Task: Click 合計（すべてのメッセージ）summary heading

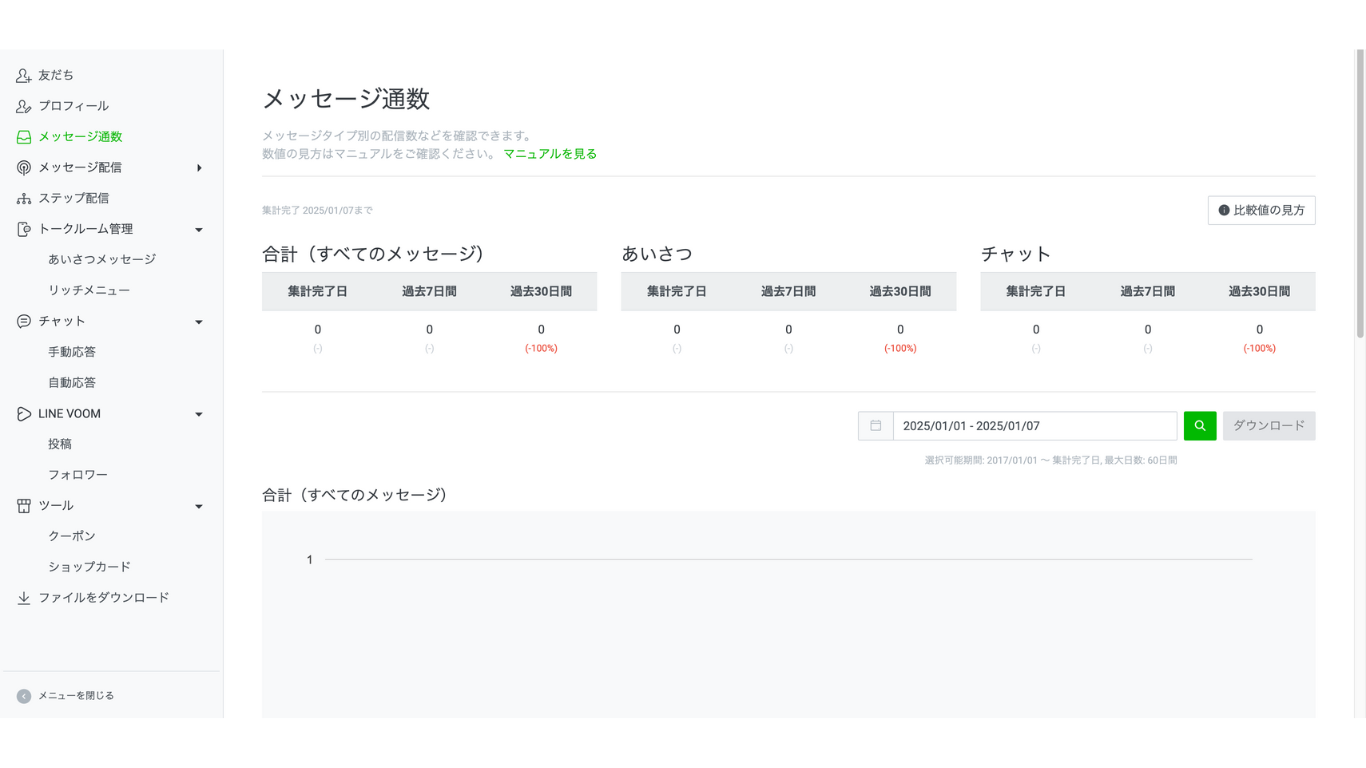Action: pyautogui.click(x=374, y=254)
